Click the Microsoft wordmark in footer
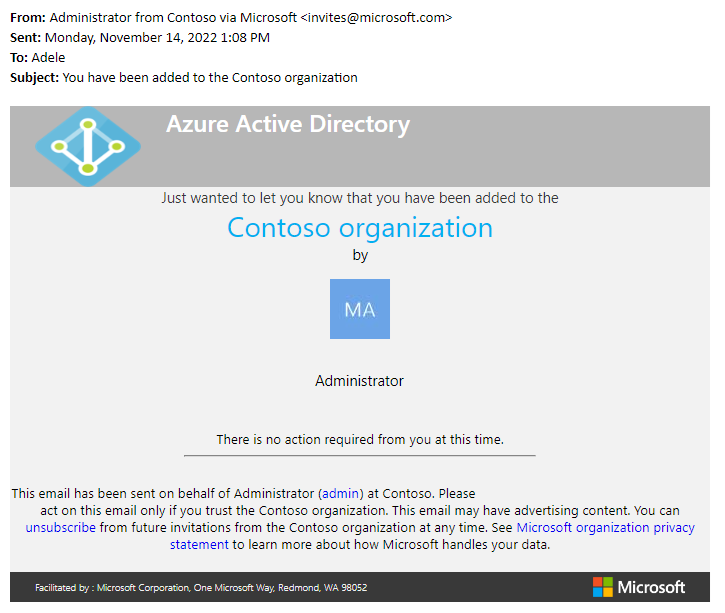The width and height of the screenshot is (725, 613). click(651, 587)
